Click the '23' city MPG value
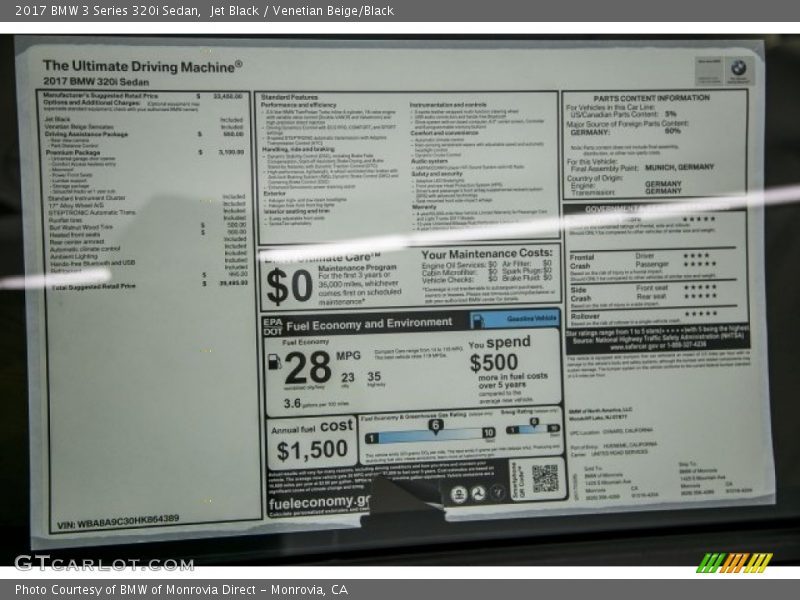 [347, 377]
